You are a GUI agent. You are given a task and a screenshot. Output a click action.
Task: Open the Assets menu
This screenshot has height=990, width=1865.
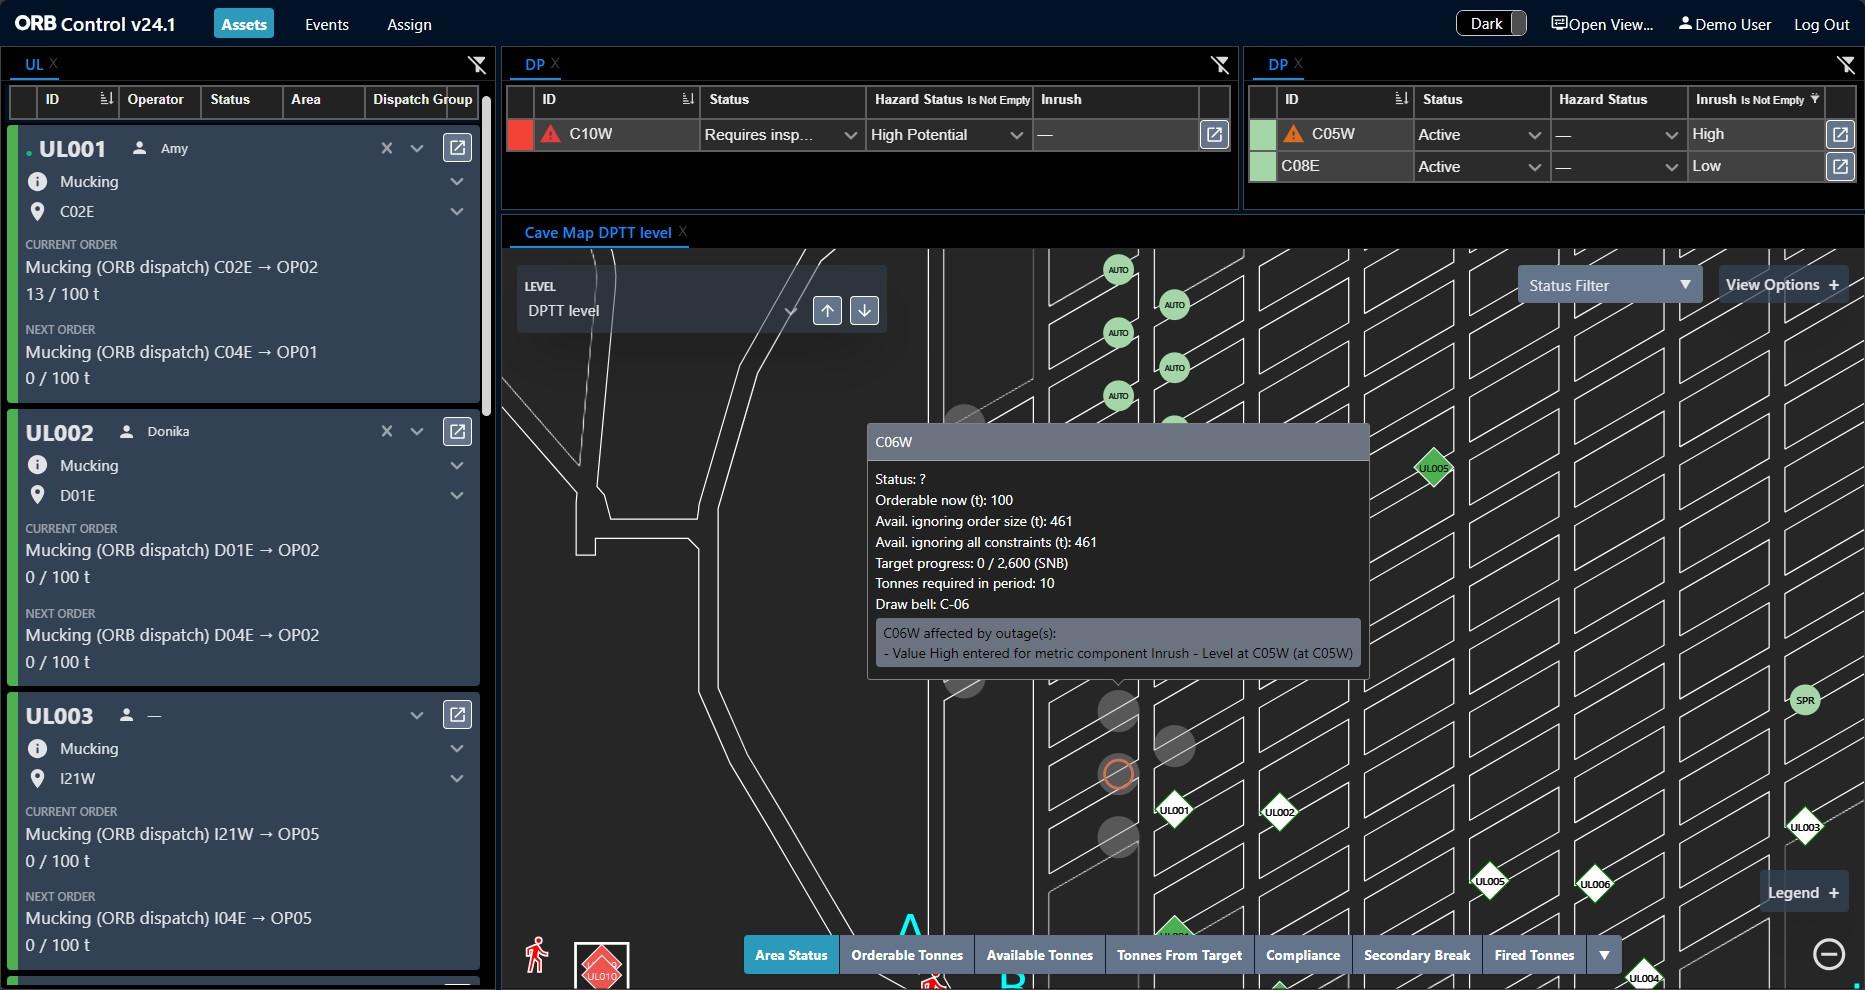244,24
